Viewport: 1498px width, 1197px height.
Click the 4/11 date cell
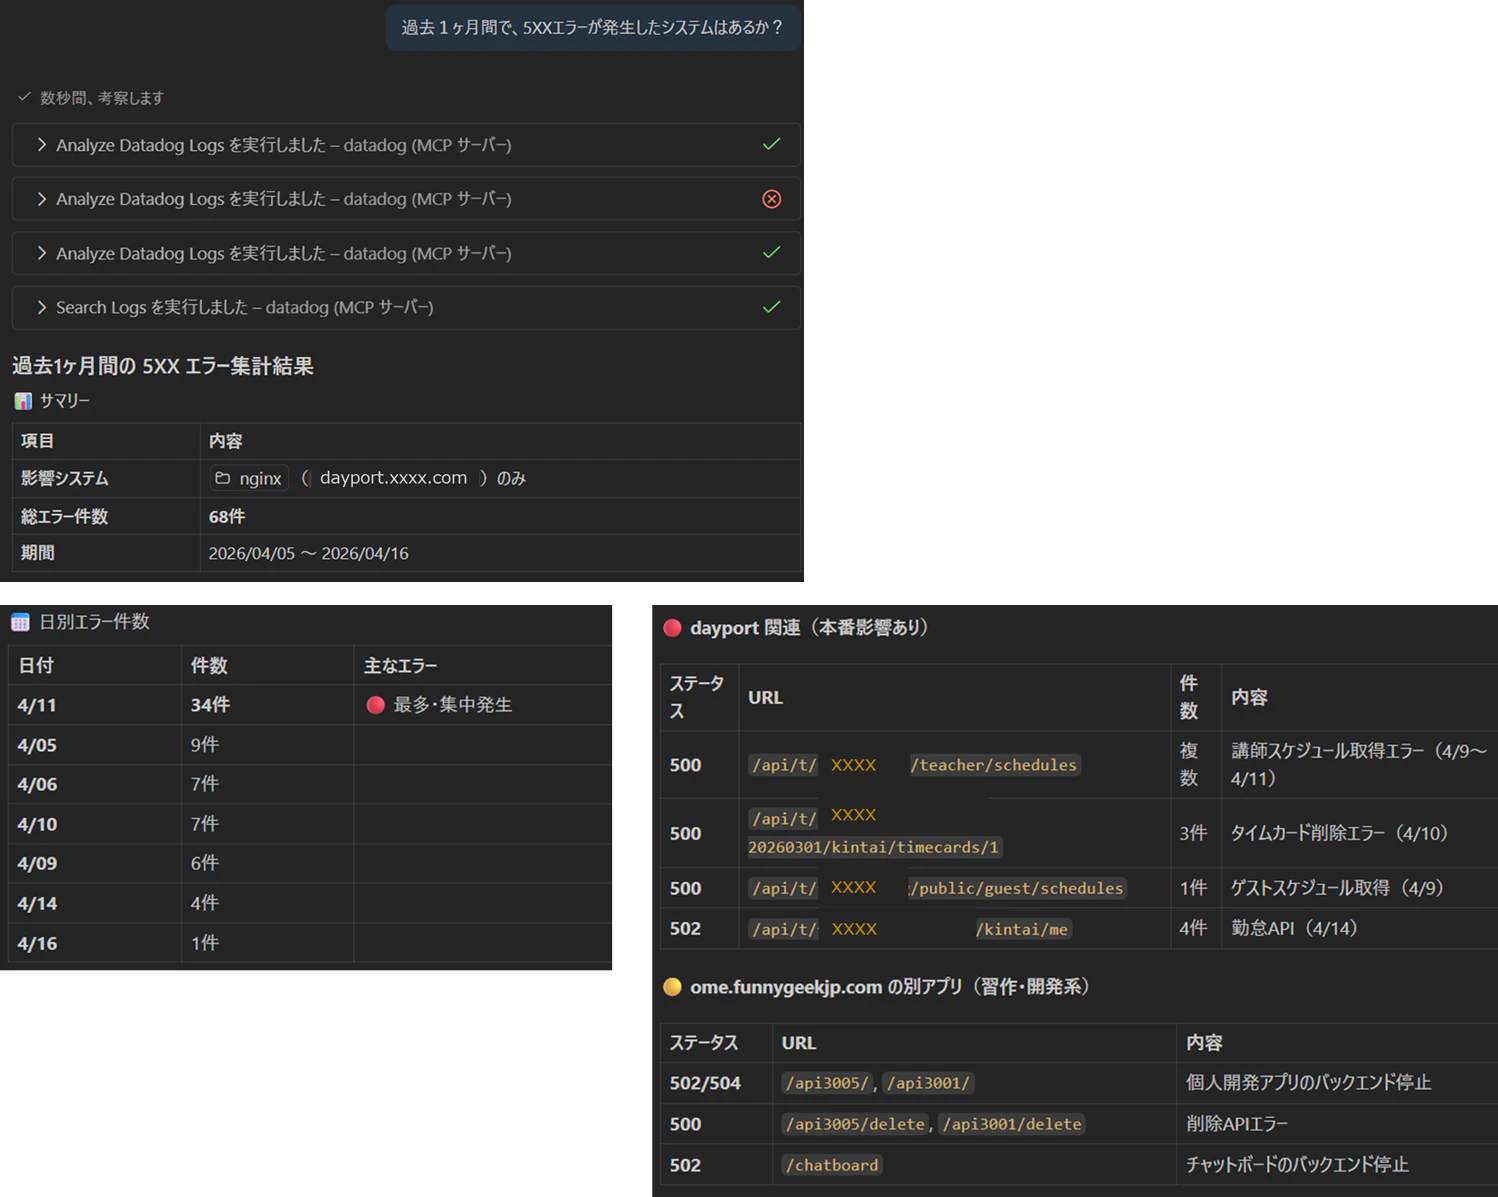coord(94,705)
